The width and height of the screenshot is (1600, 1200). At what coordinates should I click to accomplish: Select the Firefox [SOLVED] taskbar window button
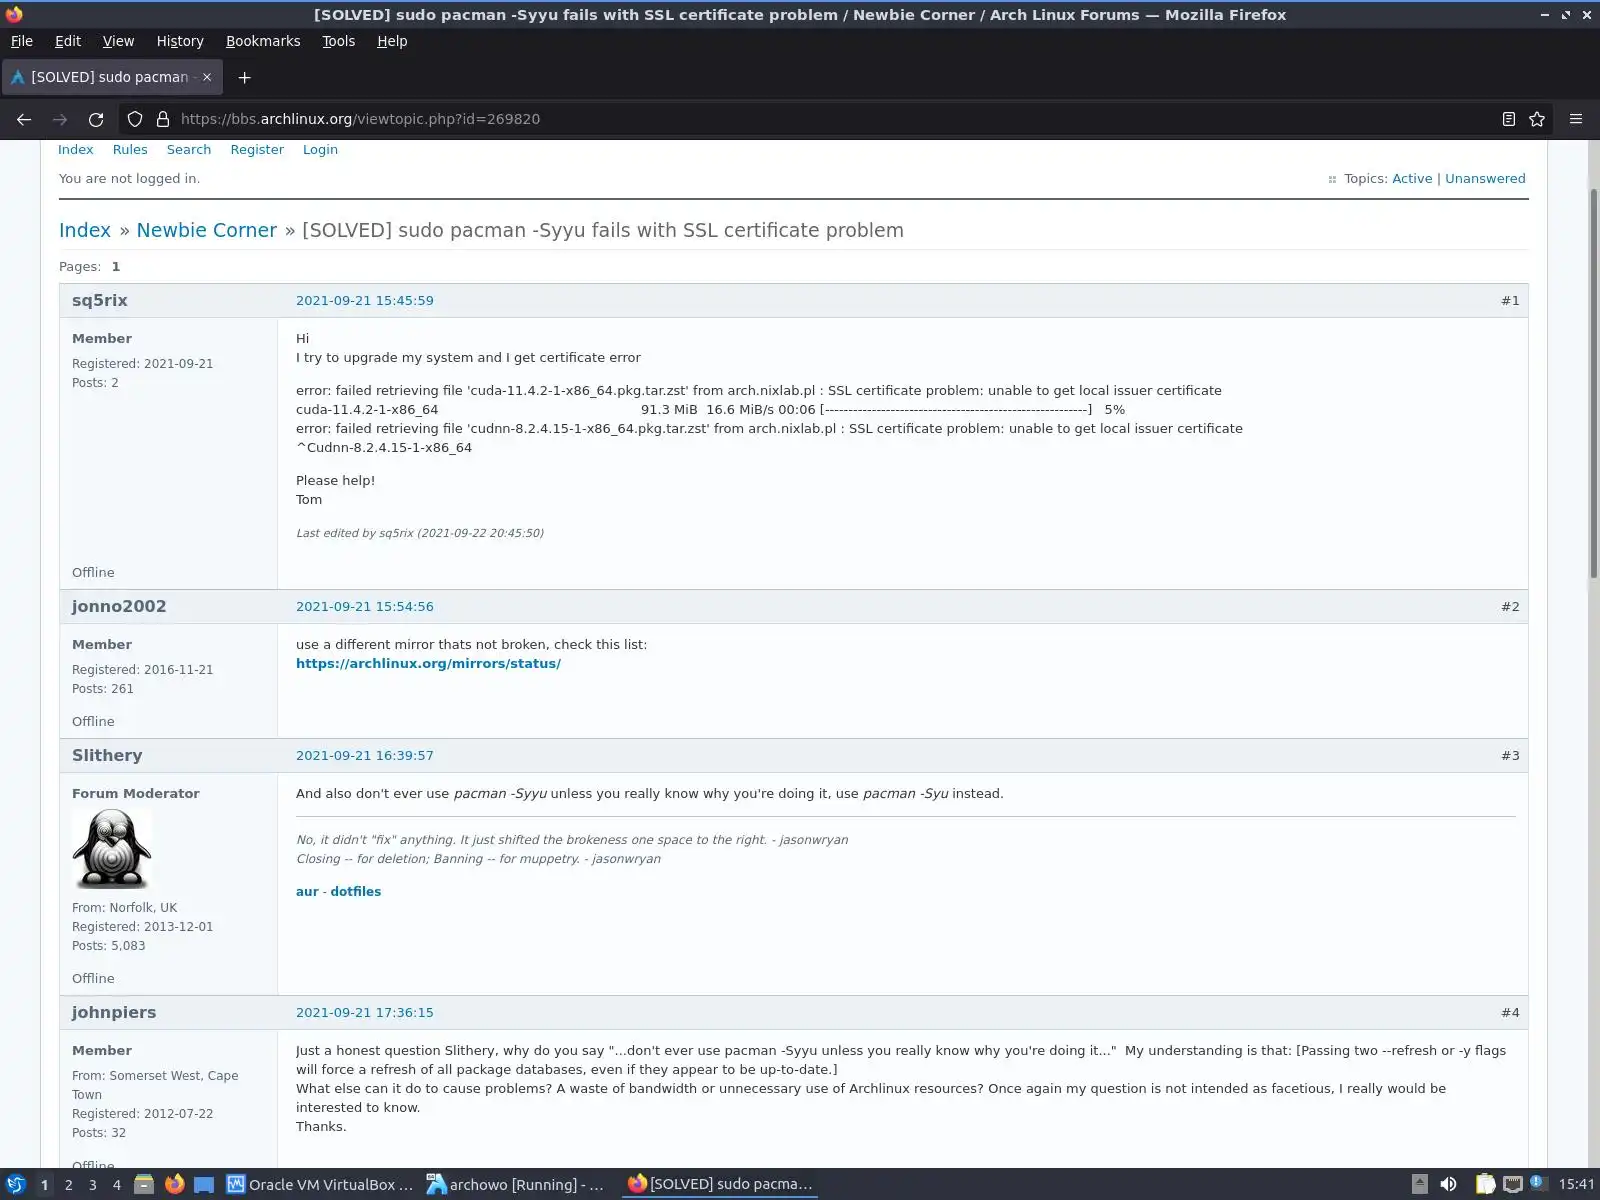(720, 1184)
